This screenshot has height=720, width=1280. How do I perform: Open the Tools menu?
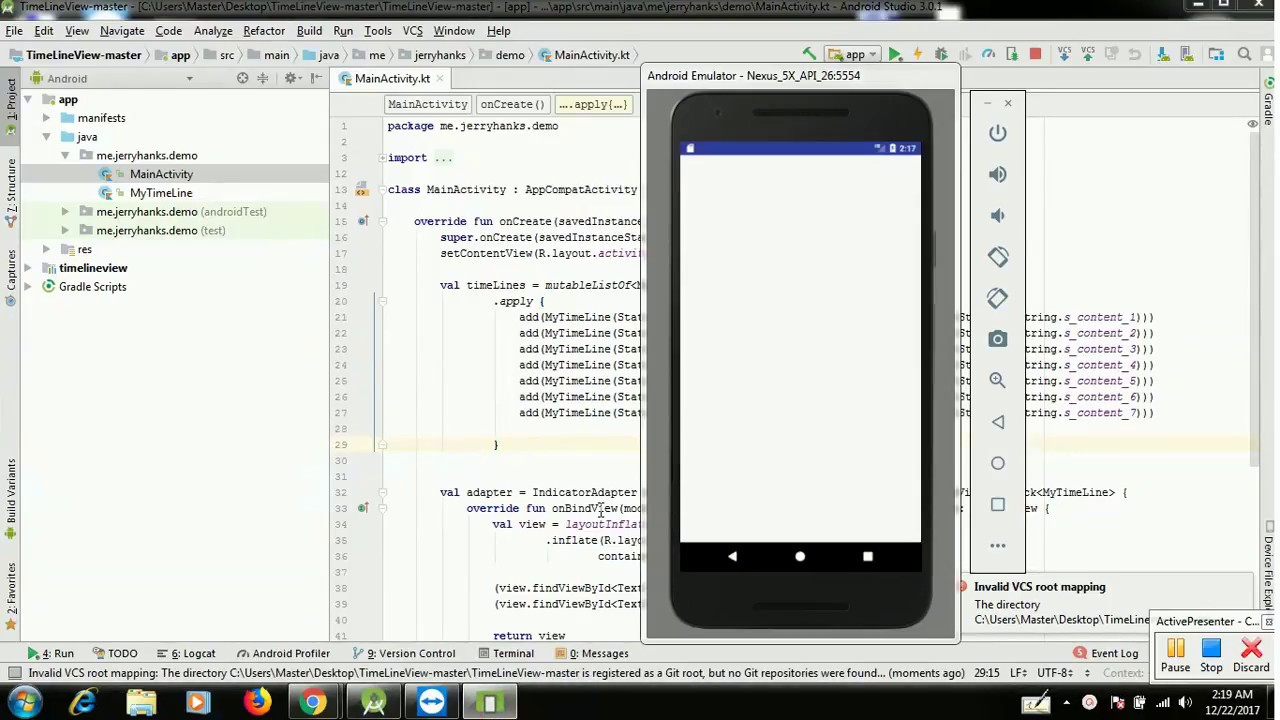click(377, 31)
